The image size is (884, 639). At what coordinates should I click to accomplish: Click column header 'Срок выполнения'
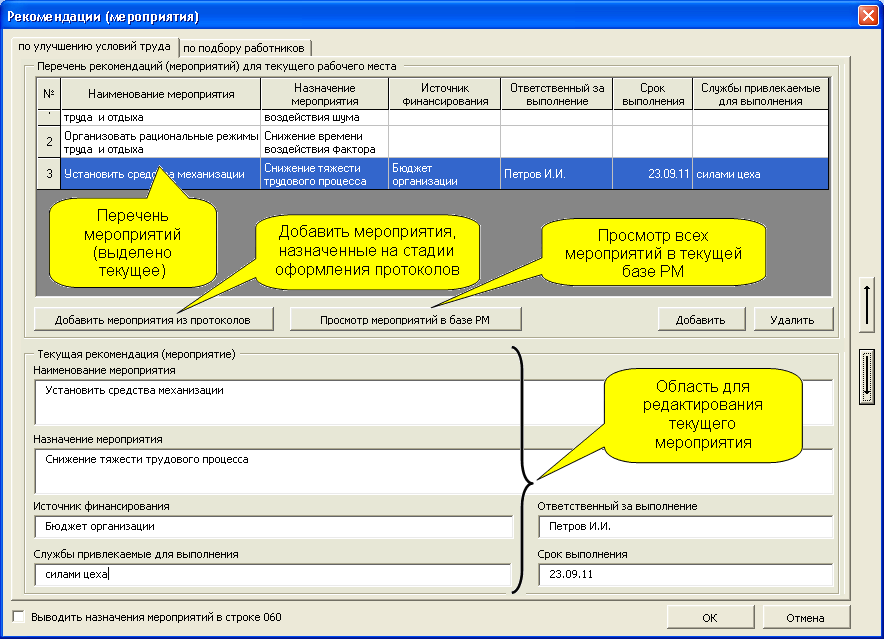[653, 94]
